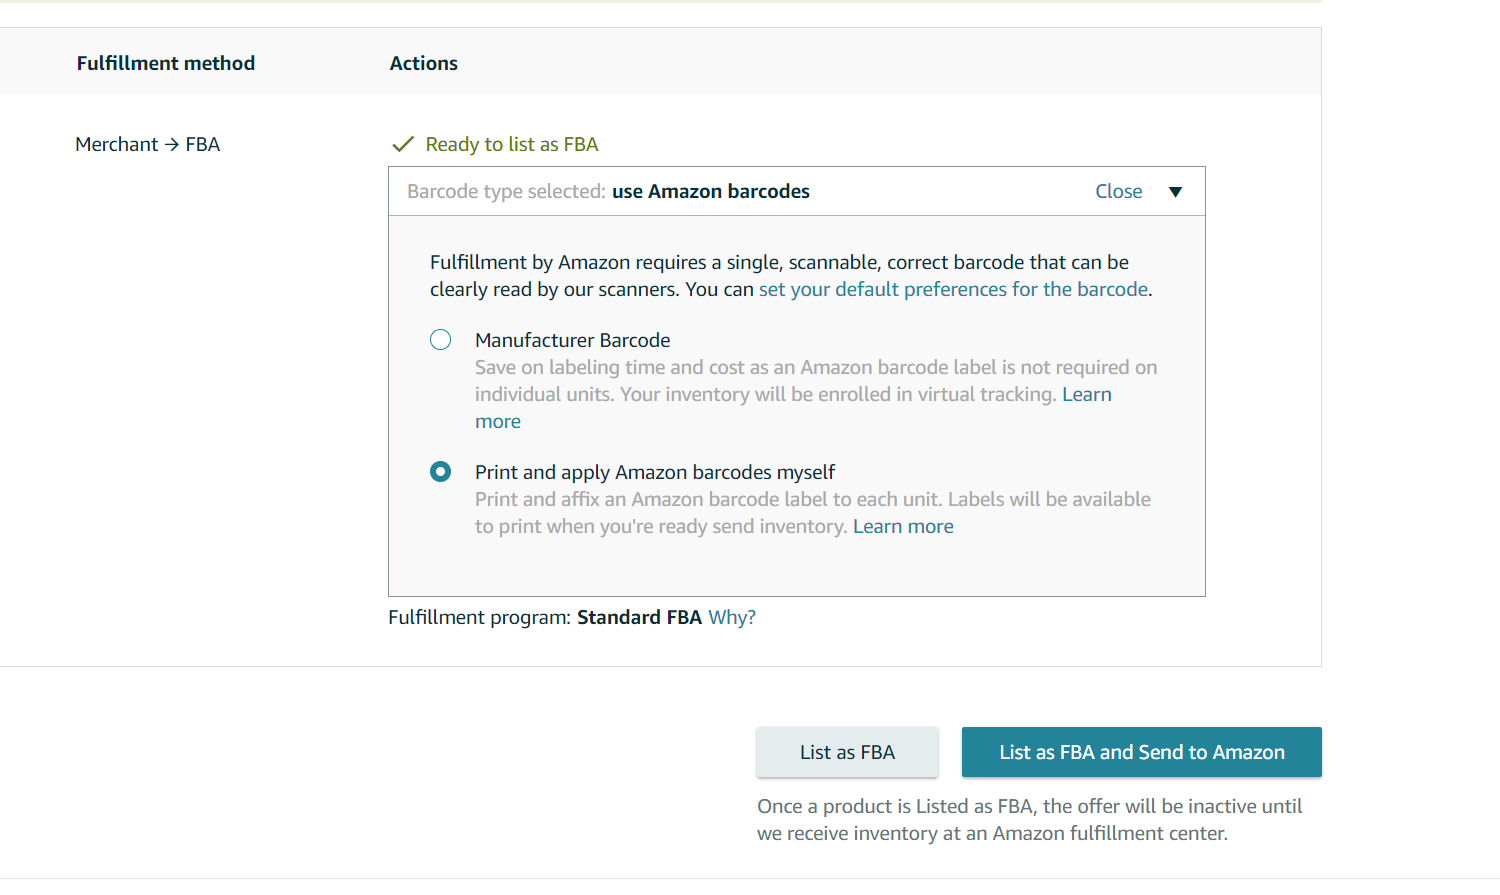This screenshot has height=895, width=1500.
Task: Click the 'use Amazon barcodes' selected text
Action: click(x=711, y=191)
